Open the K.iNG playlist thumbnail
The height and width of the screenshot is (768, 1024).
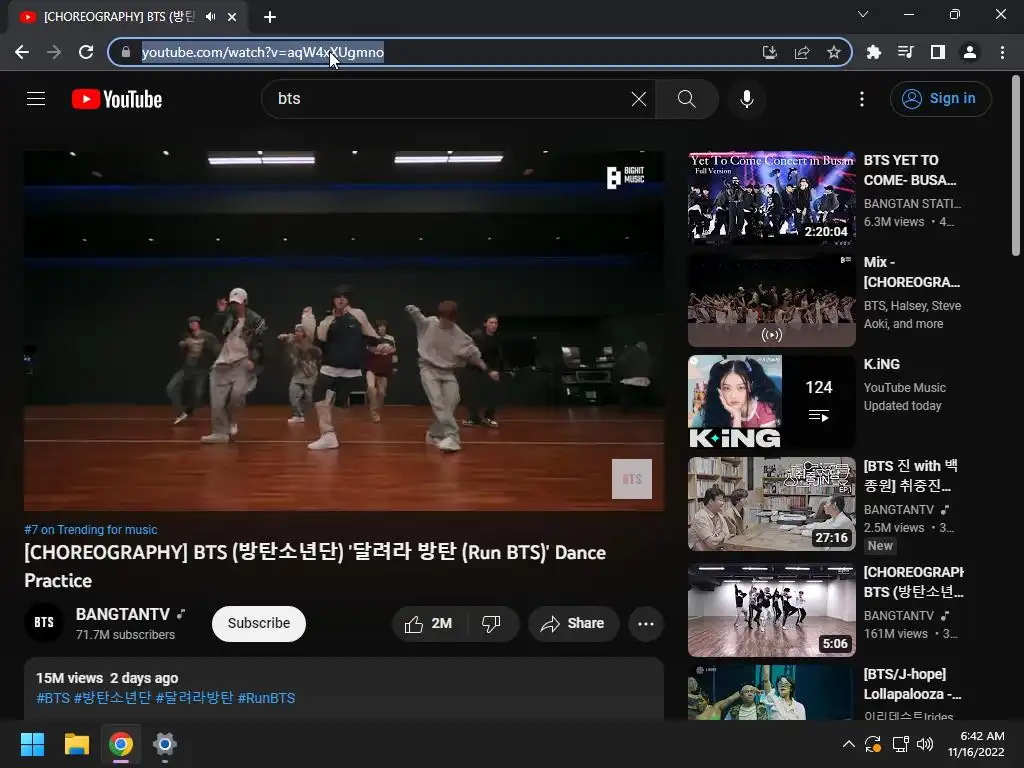click(771, 402)
